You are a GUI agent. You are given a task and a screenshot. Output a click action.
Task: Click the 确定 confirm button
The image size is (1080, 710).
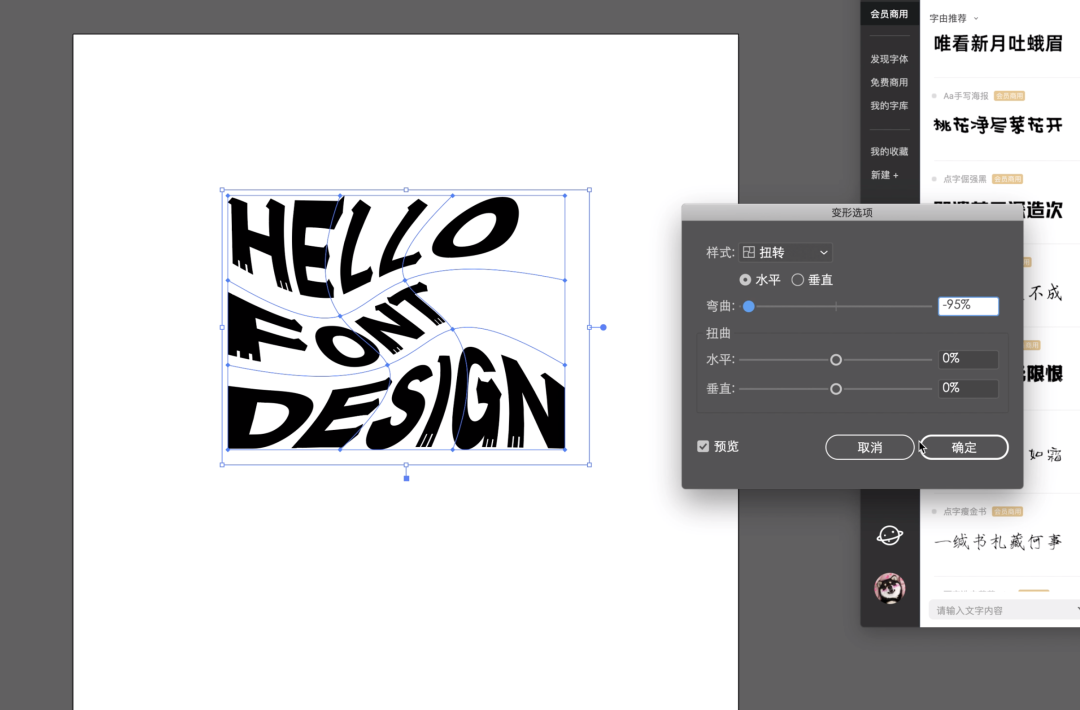tap(964, 447)
